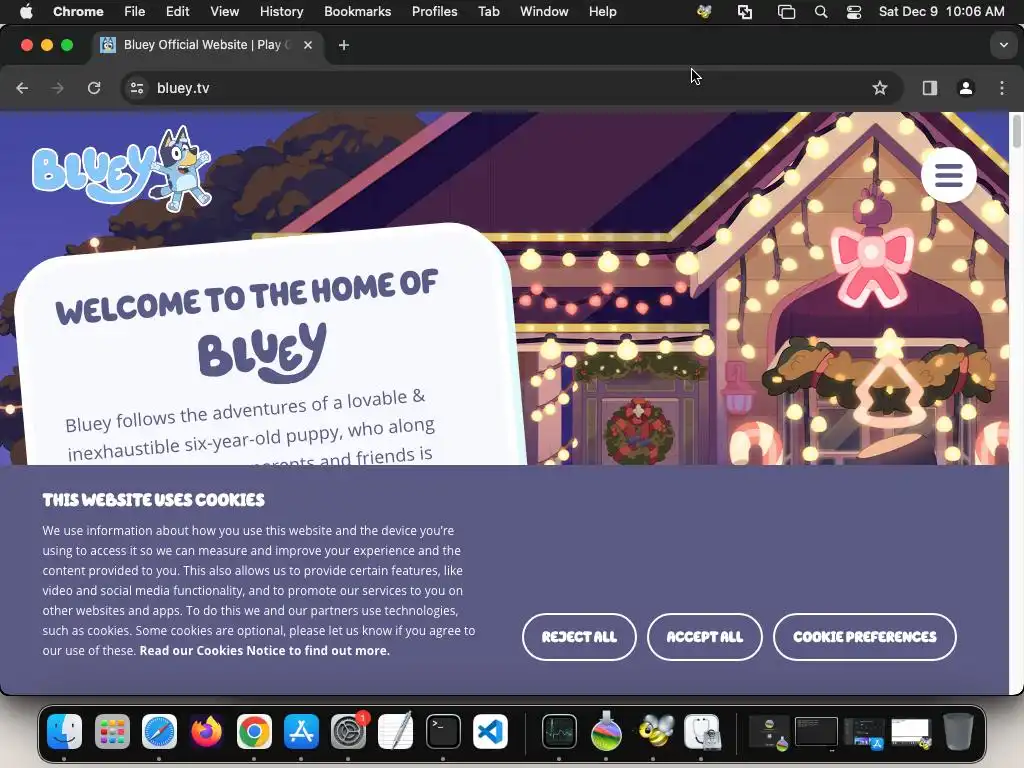Open TextEdit from the Dock
The height and width of the screenshot is (768, 1024).
[396, 731]
